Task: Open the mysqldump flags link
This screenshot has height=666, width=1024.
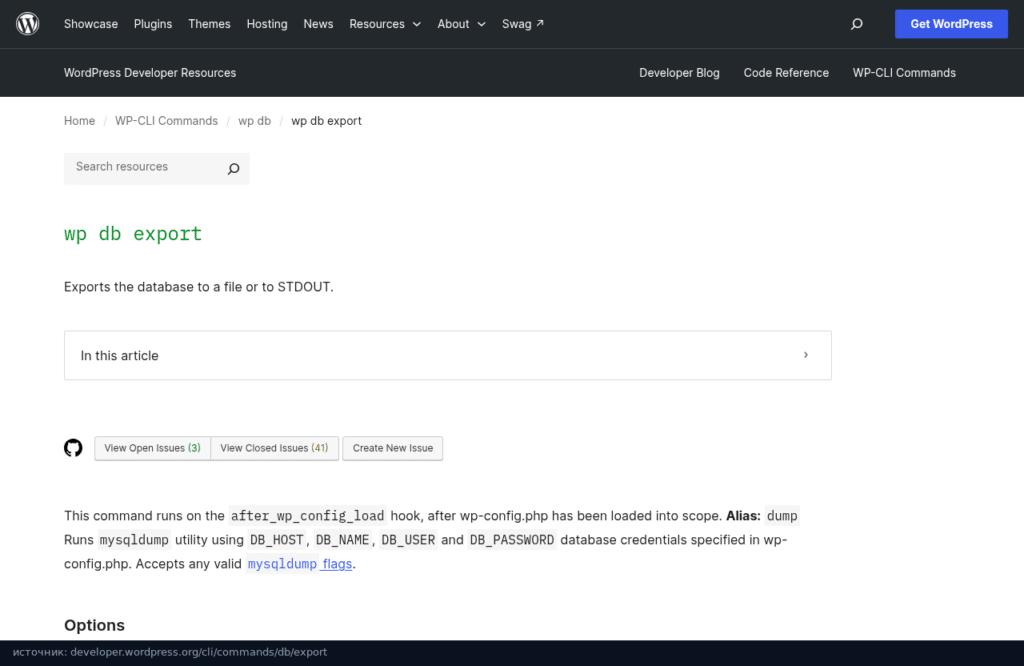Action: (x=300, y=563)
